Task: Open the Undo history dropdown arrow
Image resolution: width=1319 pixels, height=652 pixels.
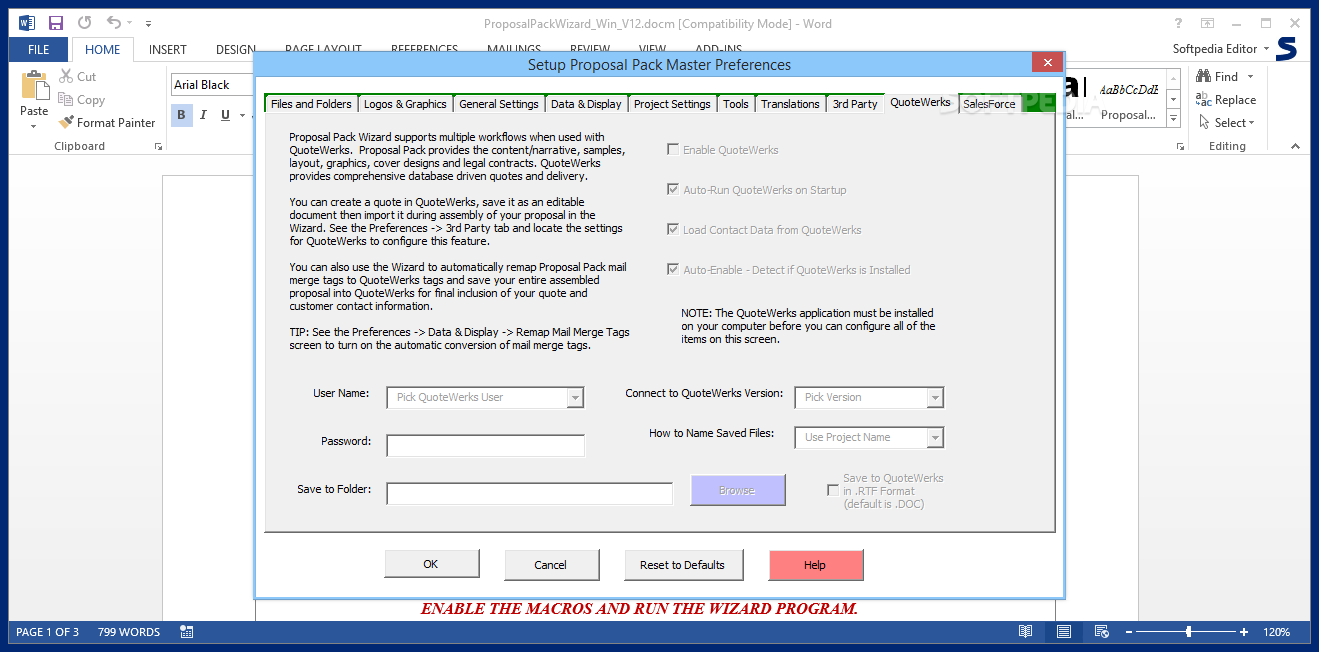Action: pyautogui.click(x=130, y=23)
